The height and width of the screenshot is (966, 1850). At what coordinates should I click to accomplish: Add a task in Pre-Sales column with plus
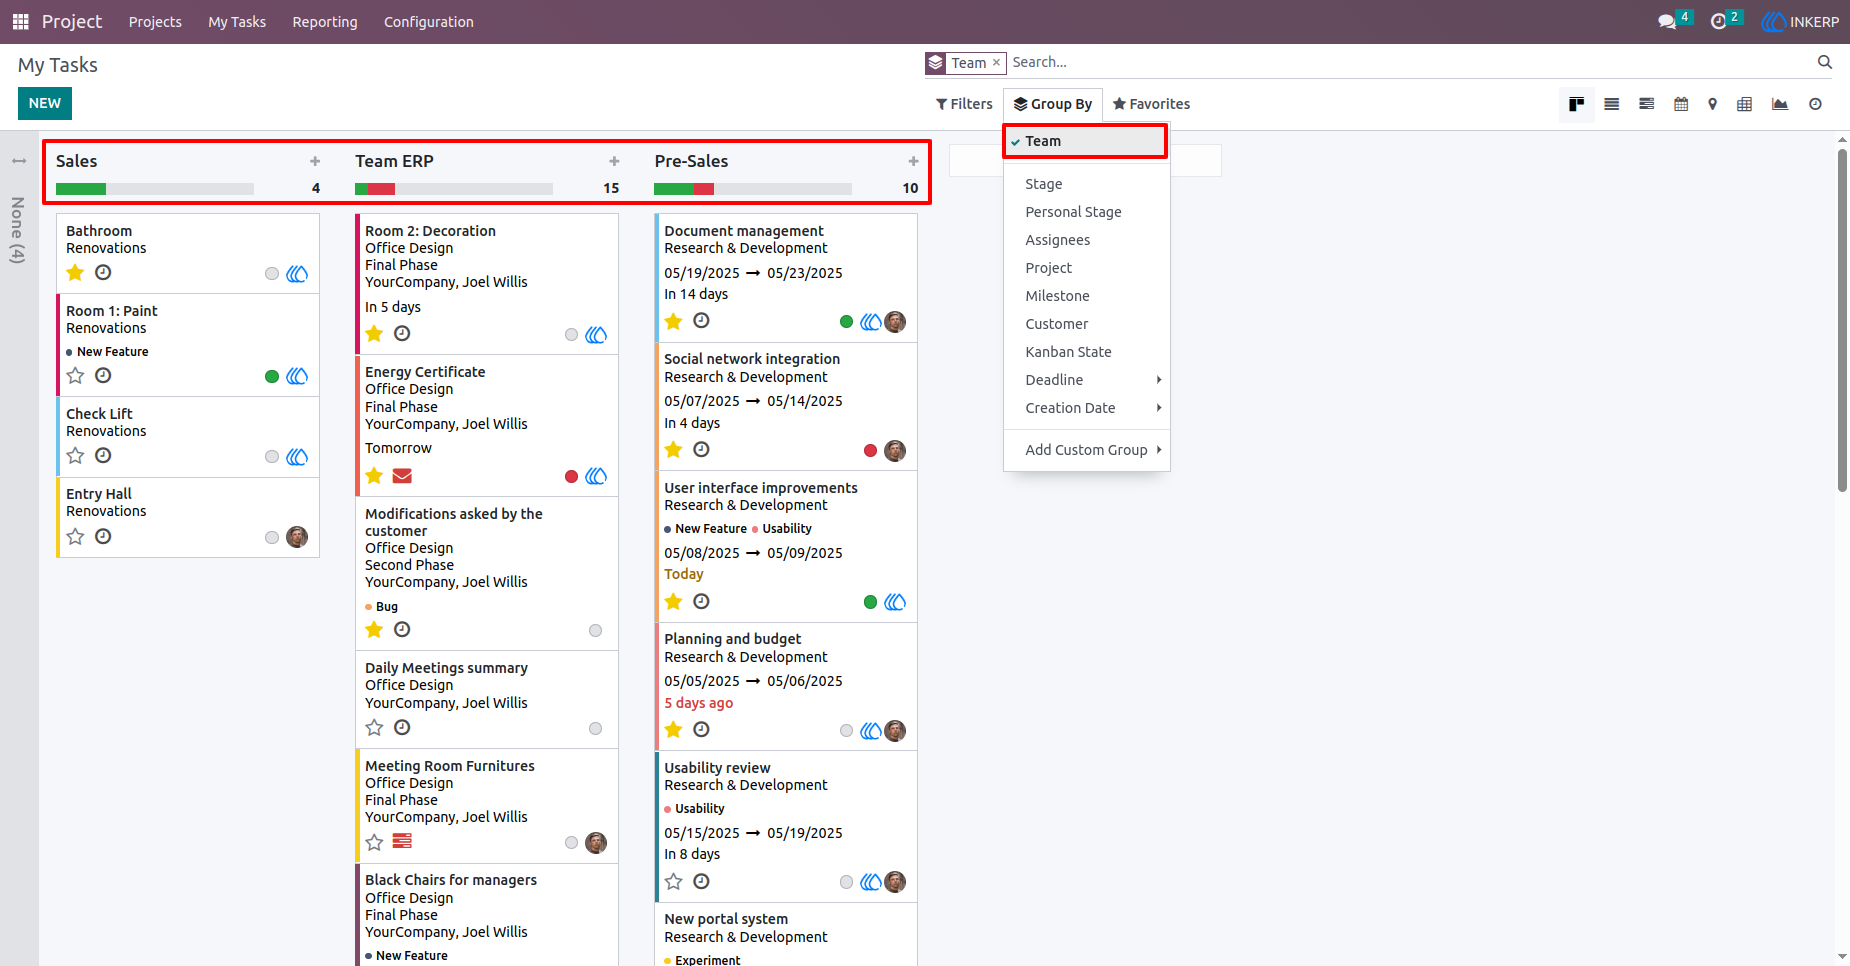(x=913, y=161)
